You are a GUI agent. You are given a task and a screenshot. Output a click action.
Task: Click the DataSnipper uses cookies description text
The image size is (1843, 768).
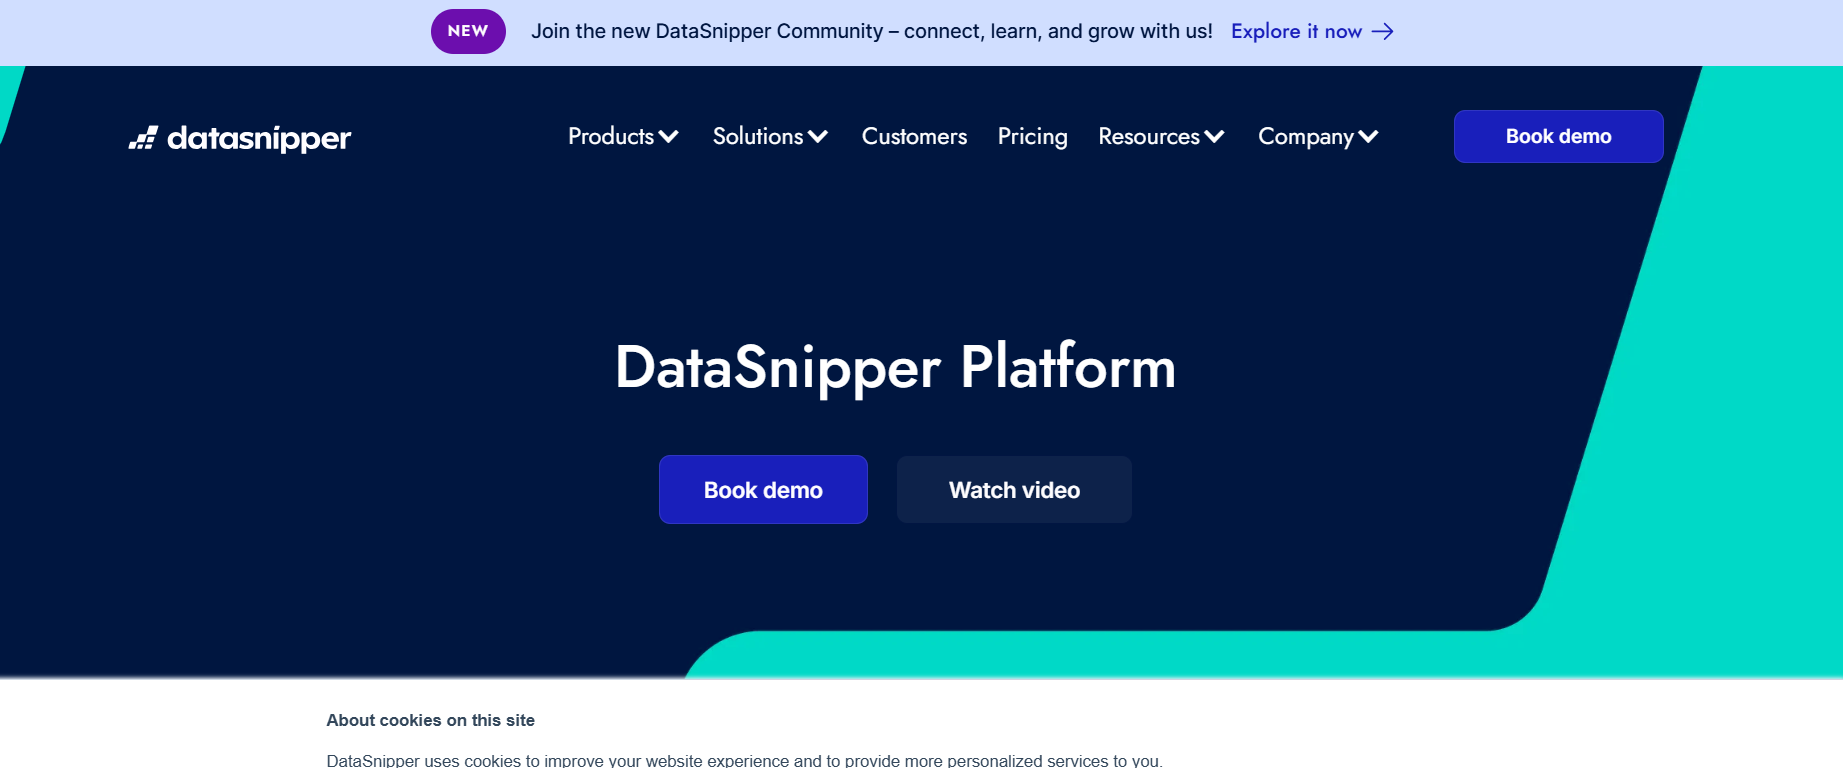pos(744,760)
